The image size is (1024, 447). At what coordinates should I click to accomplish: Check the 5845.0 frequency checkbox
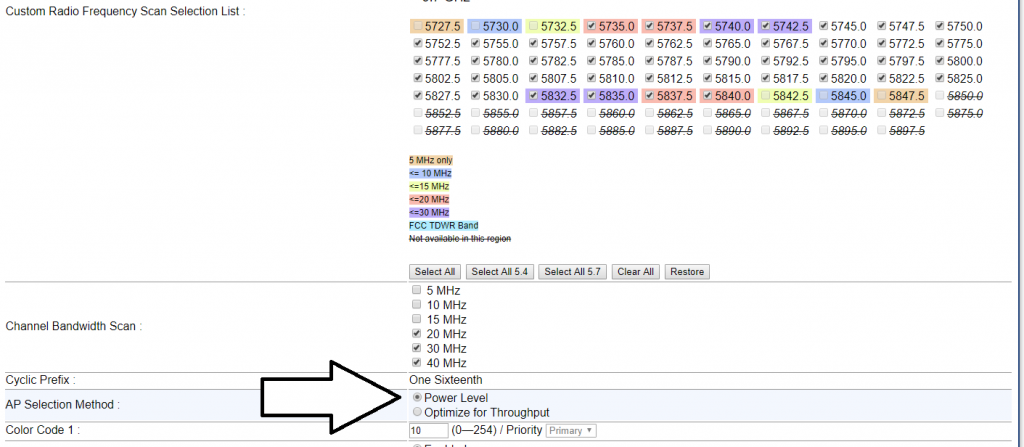tap(824, 96)
